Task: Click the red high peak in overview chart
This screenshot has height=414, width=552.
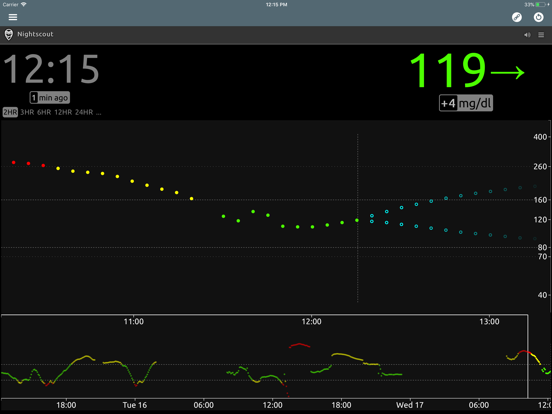Action: (x=299, y=344)
